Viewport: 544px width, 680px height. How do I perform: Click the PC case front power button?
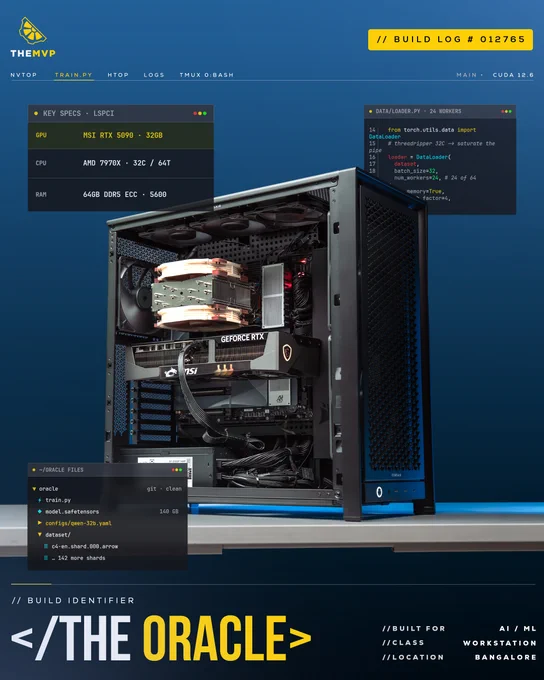pyautogui.click(x=379, y=492)
